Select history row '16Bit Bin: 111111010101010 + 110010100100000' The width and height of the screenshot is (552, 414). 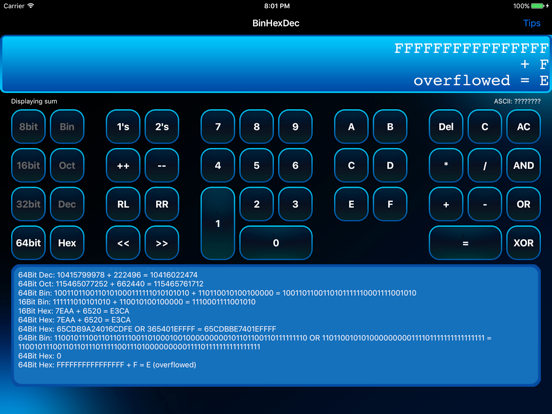(x=137, y=302)
